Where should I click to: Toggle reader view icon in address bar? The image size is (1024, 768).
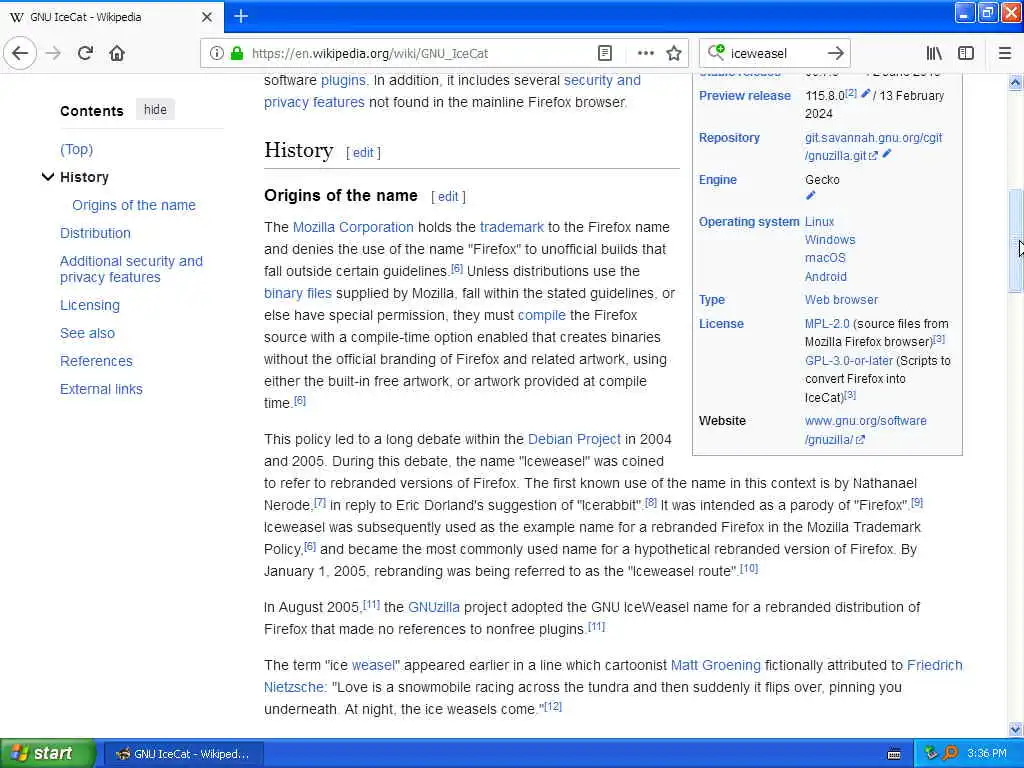pos(605,53)
